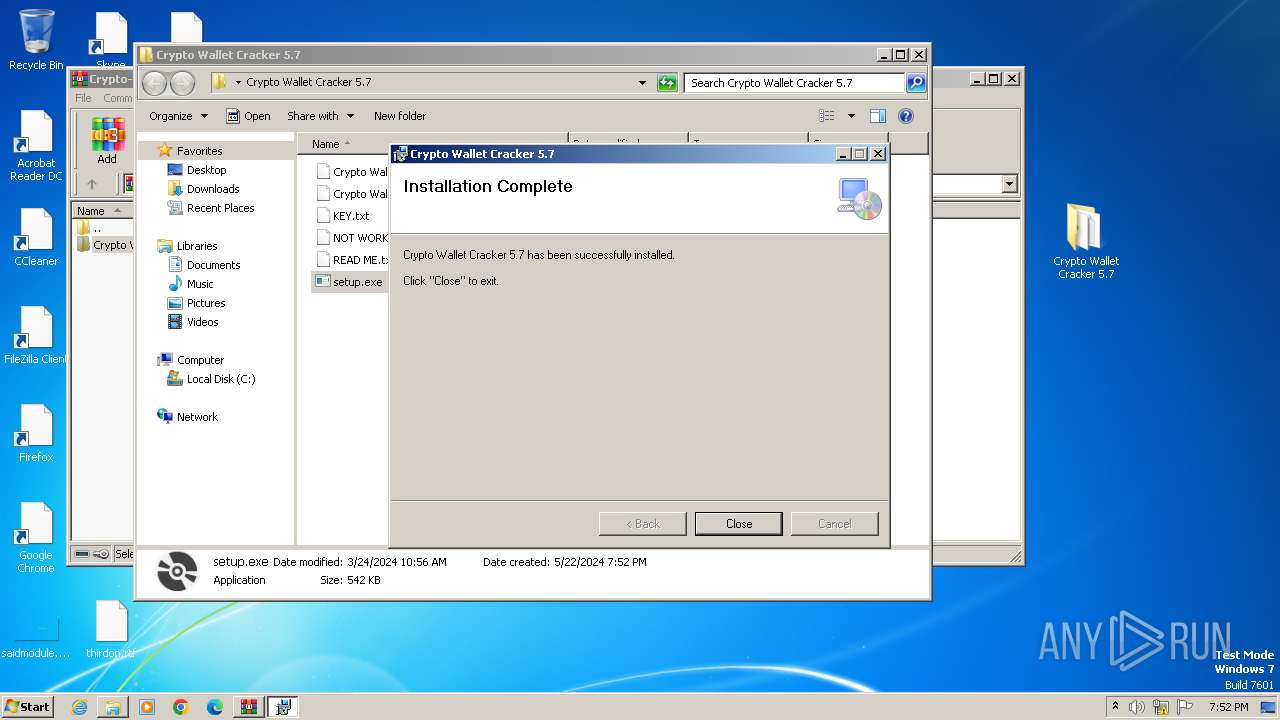Open the Share with dropdown menu
This screenshot has height=720, width=1280.
[x=320, y=116]
